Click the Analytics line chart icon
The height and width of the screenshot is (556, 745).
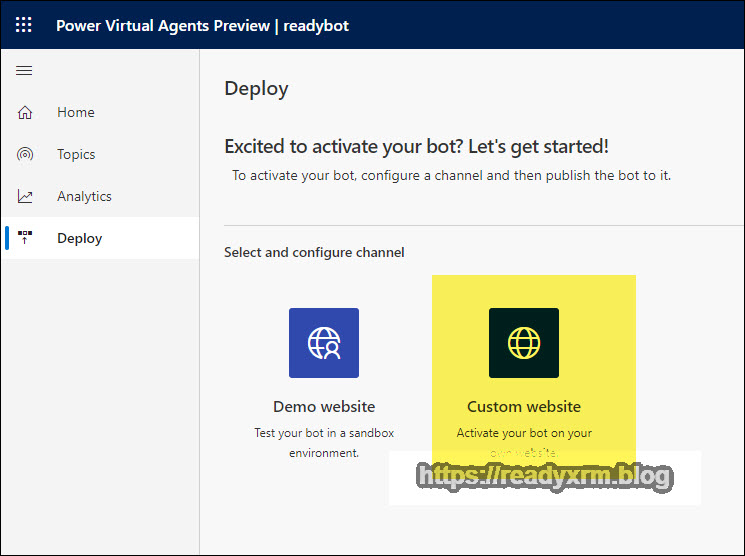[x=25, y=197]
